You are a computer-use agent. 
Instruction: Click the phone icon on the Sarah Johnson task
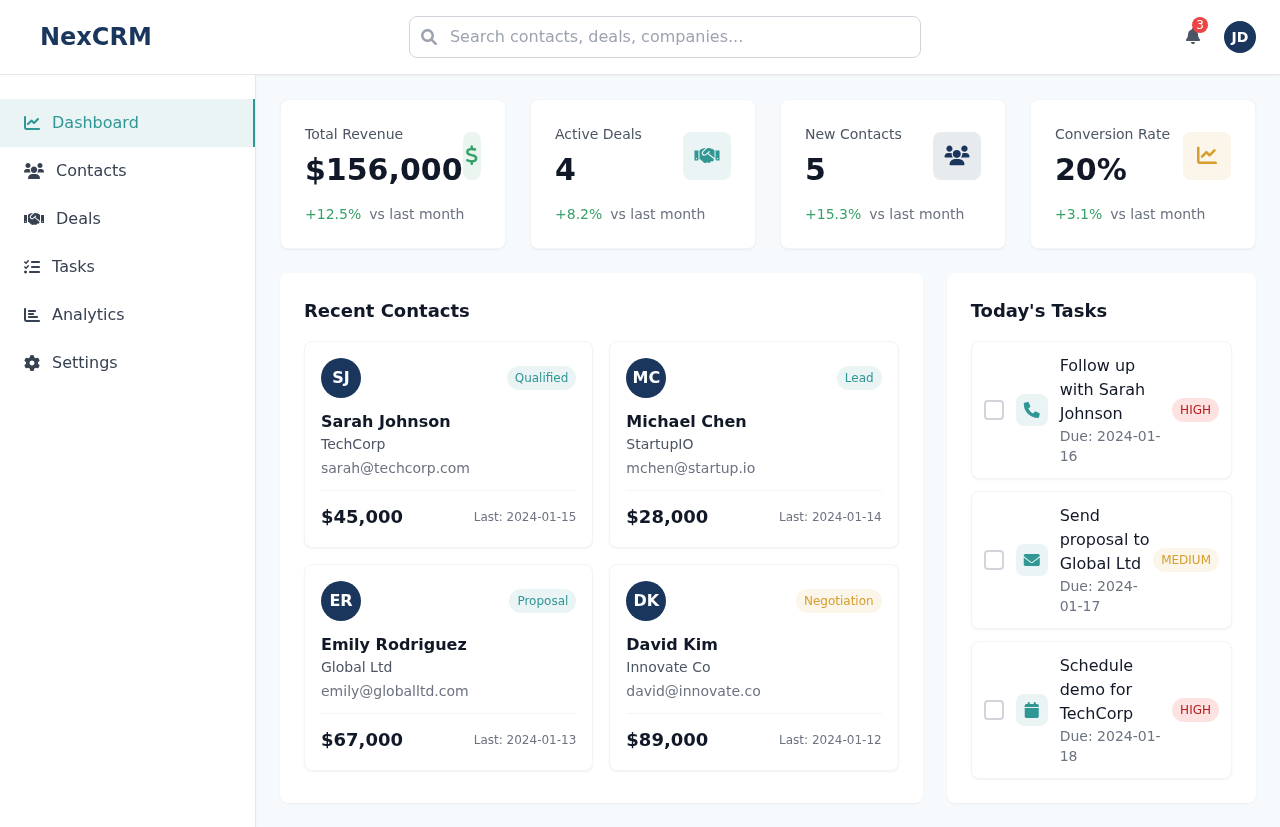[1032, 409]
